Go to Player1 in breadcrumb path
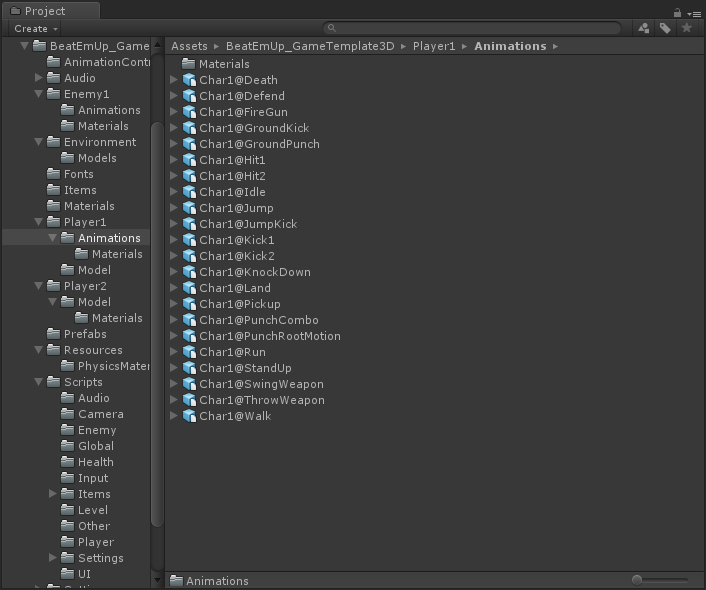The image size is (706, 590). click(x=434, y=46)
